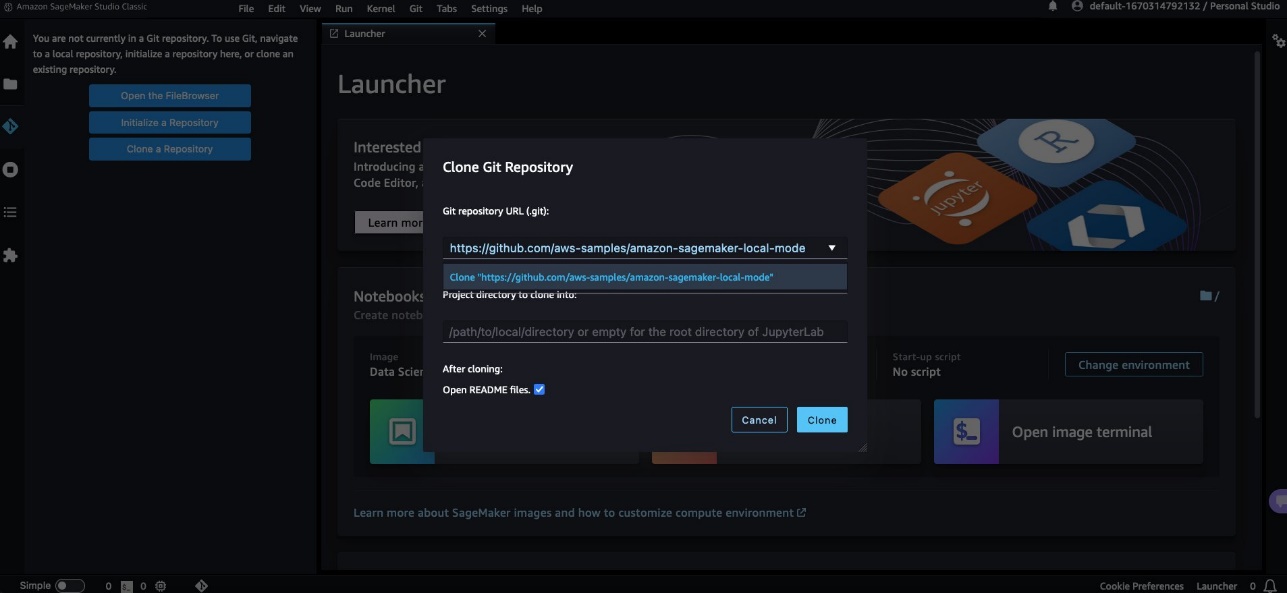The width and height of the screenshot is (1287, 593).
Task: Click the kernel chip icon in status bar
Action: 161,586
